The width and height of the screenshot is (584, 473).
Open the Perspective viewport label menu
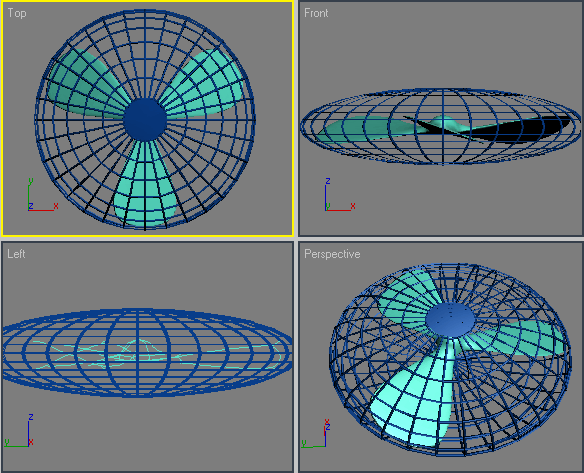(332, 254)
